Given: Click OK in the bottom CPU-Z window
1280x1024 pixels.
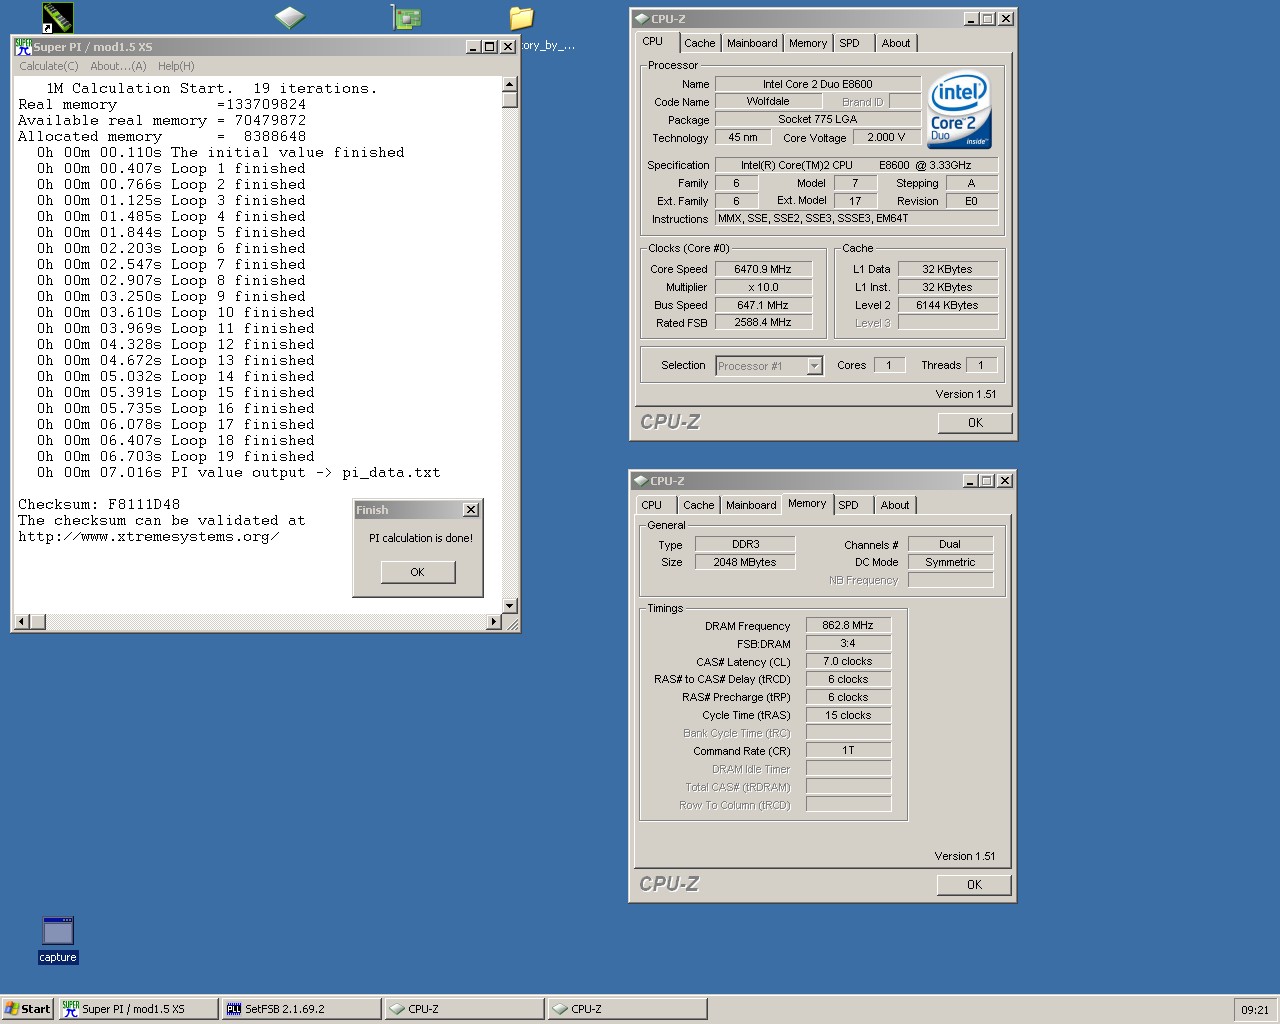Looking at the screenshot, I should (x=974, y=885).
